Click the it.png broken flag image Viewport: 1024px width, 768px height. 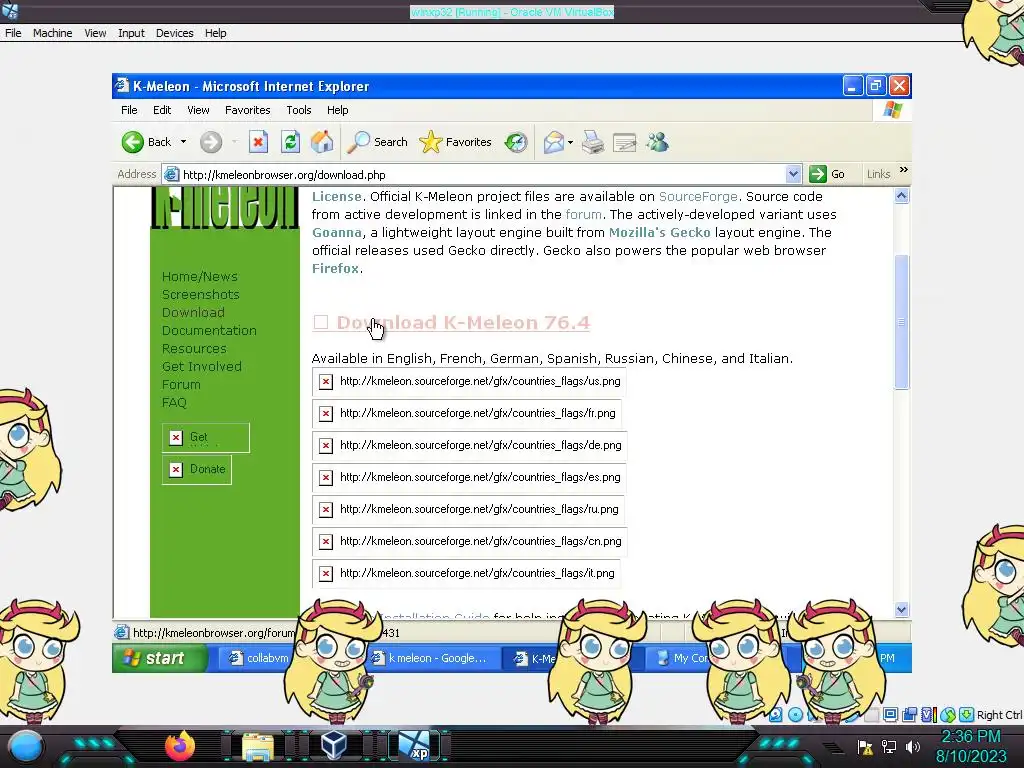(466, 573)
